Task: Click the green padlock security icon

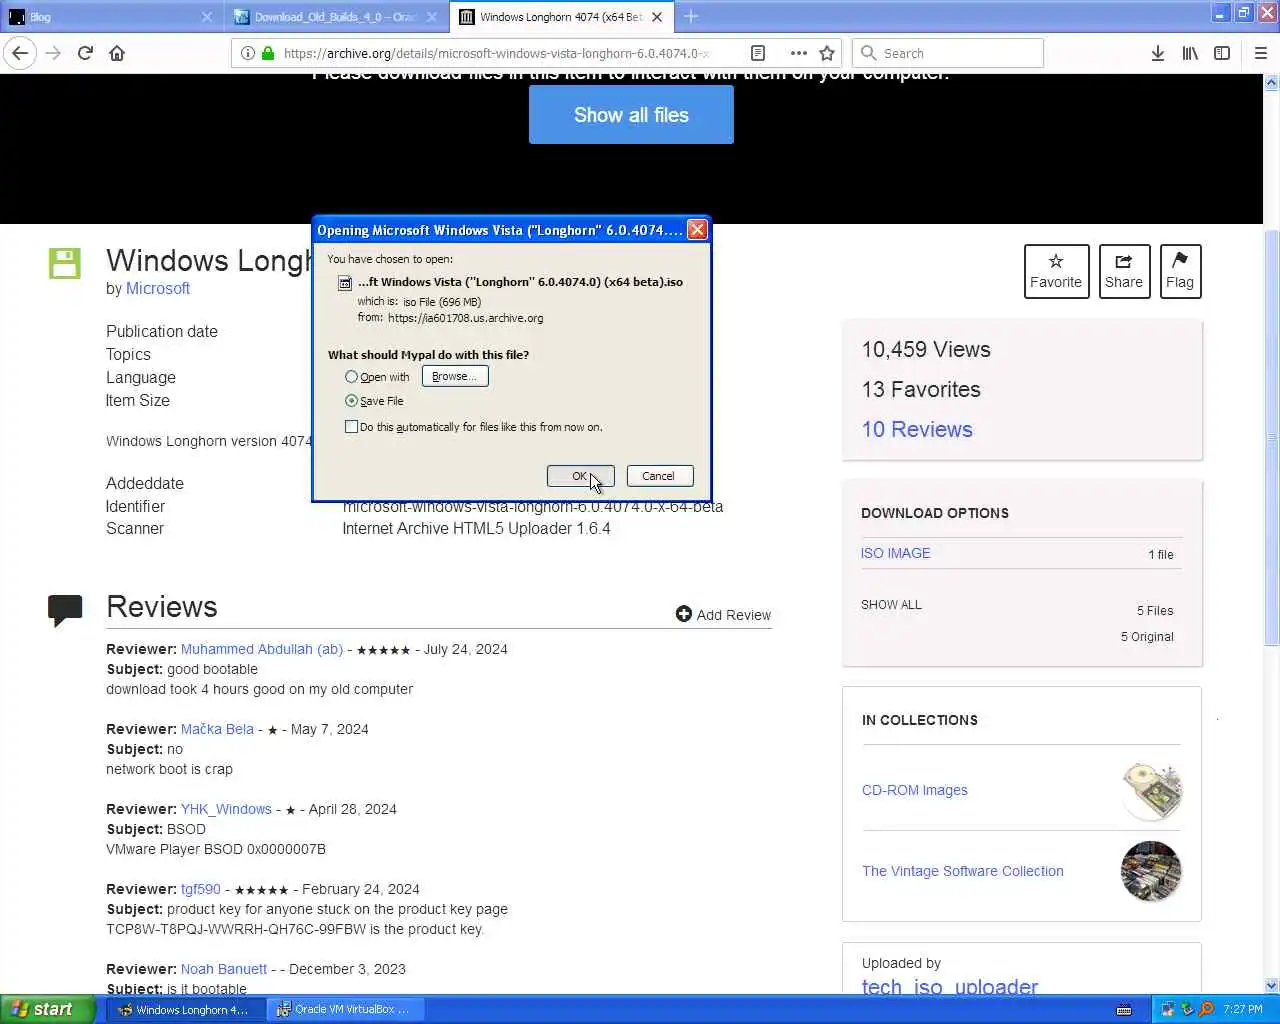Action: [x=267, y=53]
